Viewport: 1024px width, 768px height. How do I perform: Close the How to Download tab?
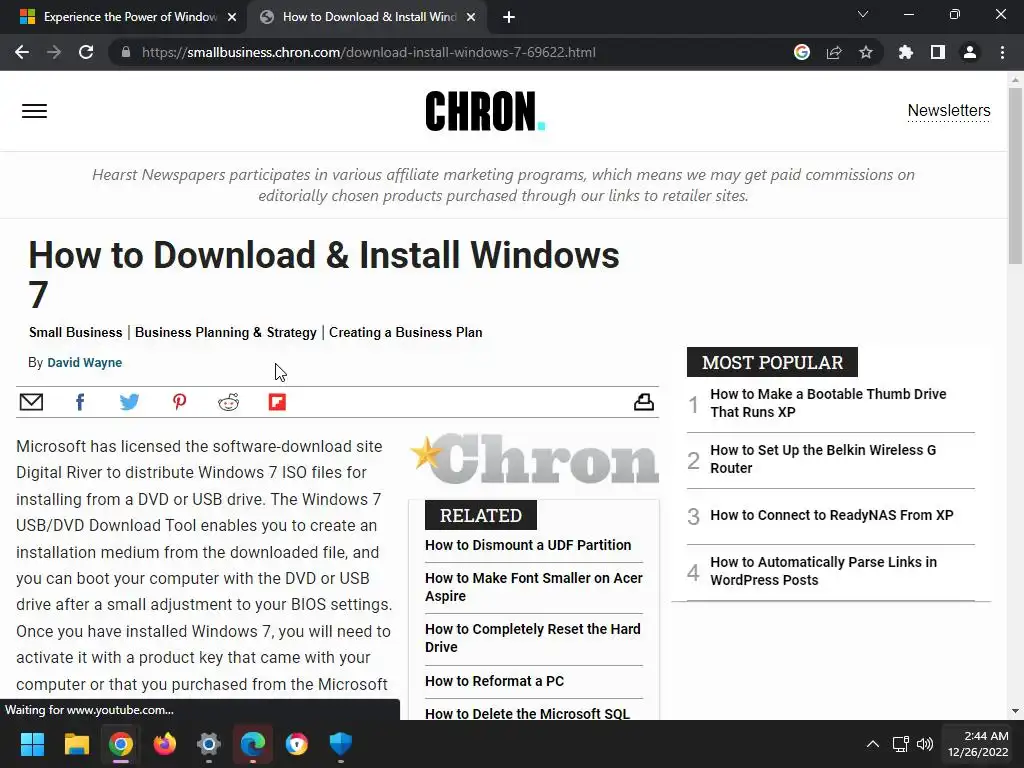471,17
